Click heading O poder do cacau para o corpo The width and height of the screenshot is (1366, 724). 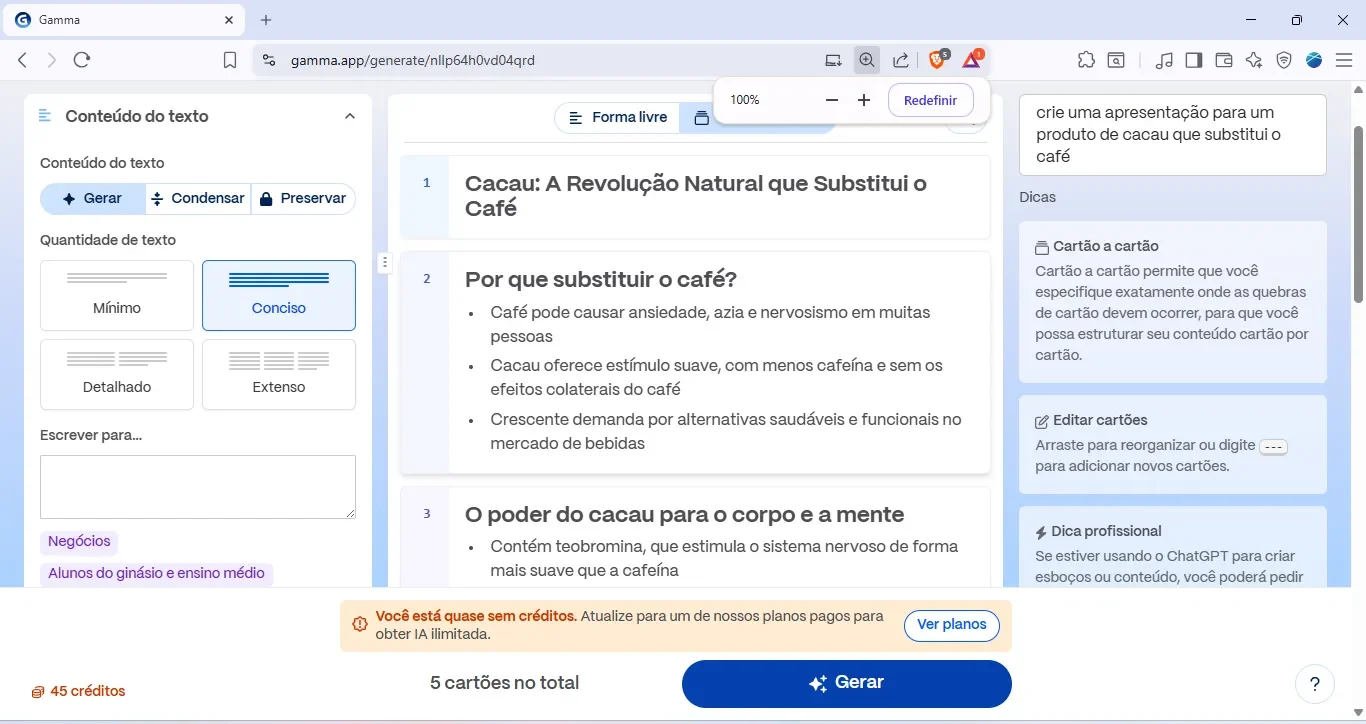(x=685, y=515)
